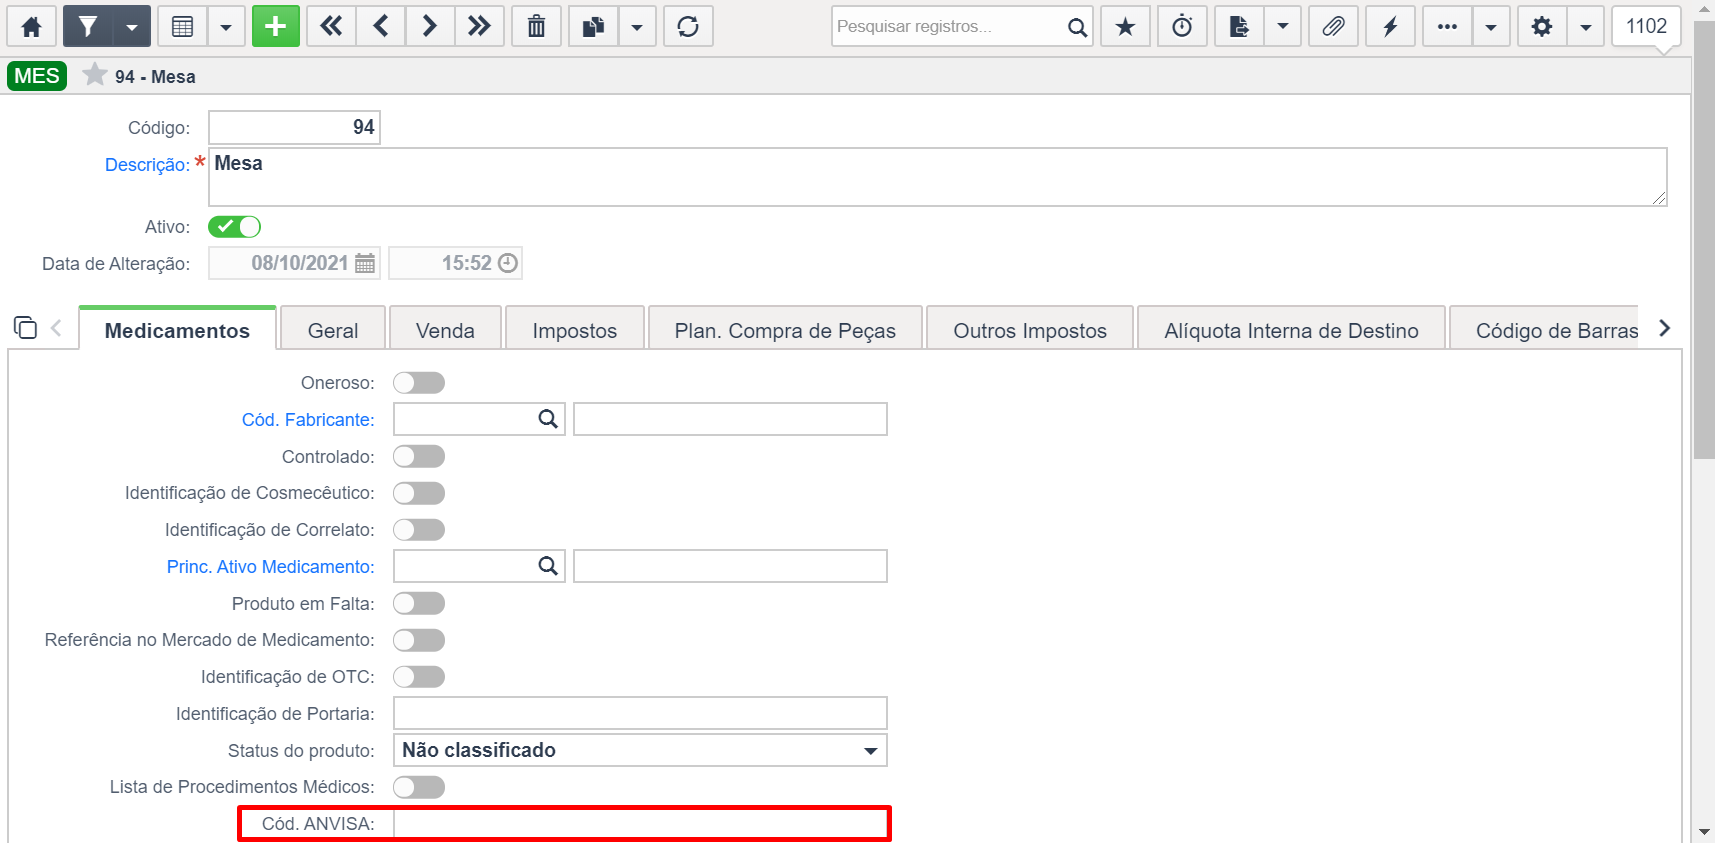Open attachments paperclip icon
This screenshot has height=843, width=1715.
[1334, 26]
